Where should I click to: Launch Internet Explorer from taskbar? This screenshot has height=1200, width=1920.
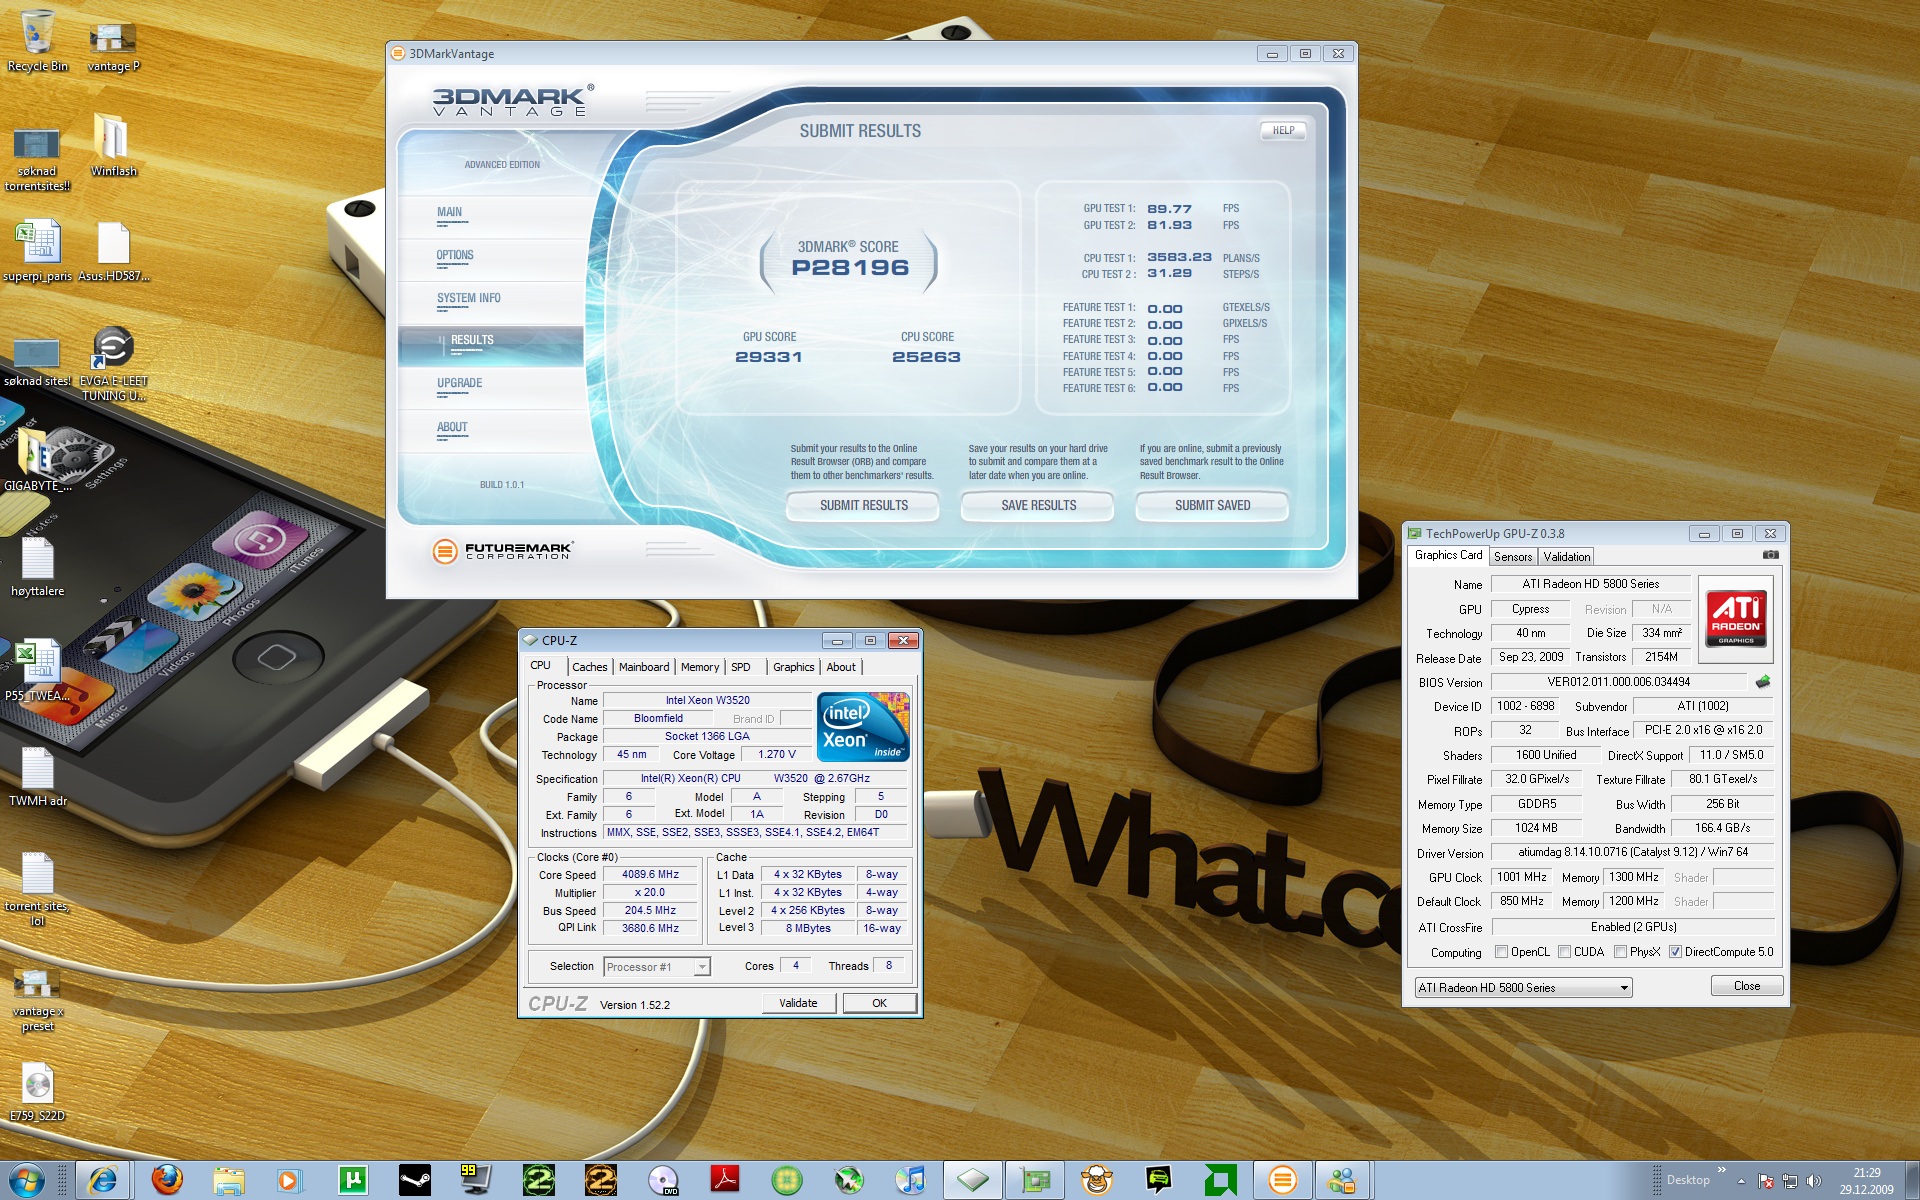click(x=103, y=1181)
